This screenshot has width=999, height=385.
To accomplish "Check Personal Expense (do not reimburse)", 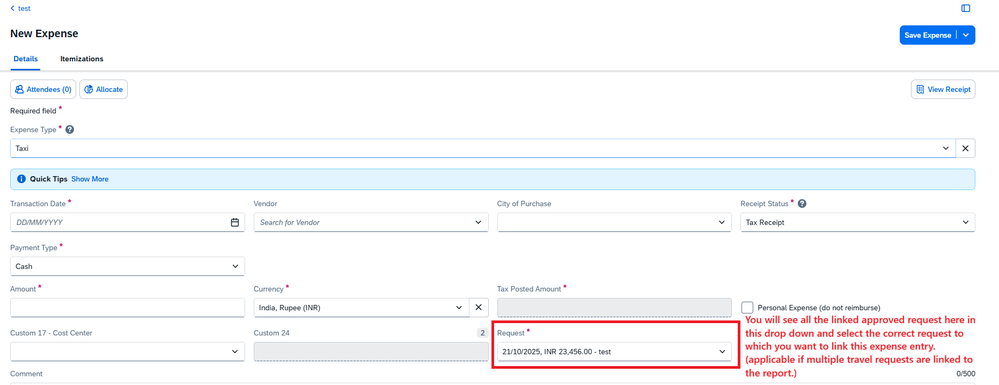I will (748, 307).
